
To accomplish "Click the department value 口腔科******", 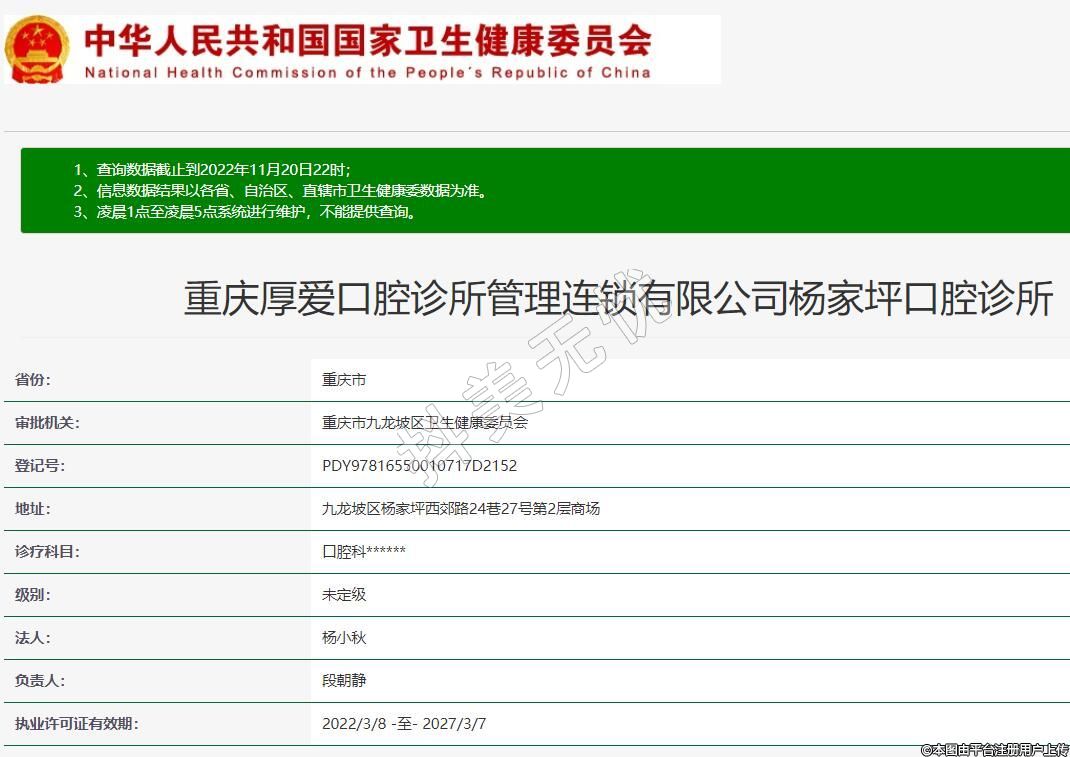I will (364, 552).
